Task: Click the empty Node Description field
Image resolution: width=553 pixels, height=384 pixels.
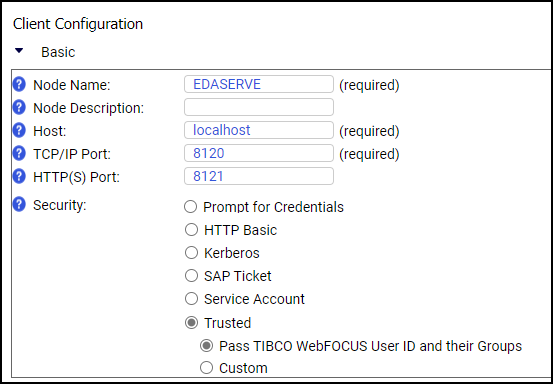Action: (x=259, y=107)
